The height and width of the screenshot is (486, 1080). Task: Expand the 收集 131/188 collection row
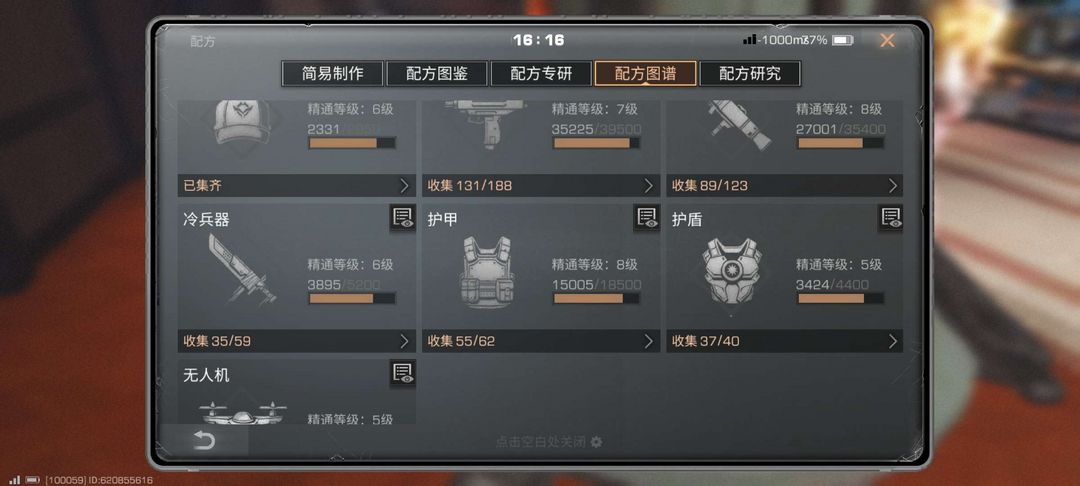coord(541,185)
